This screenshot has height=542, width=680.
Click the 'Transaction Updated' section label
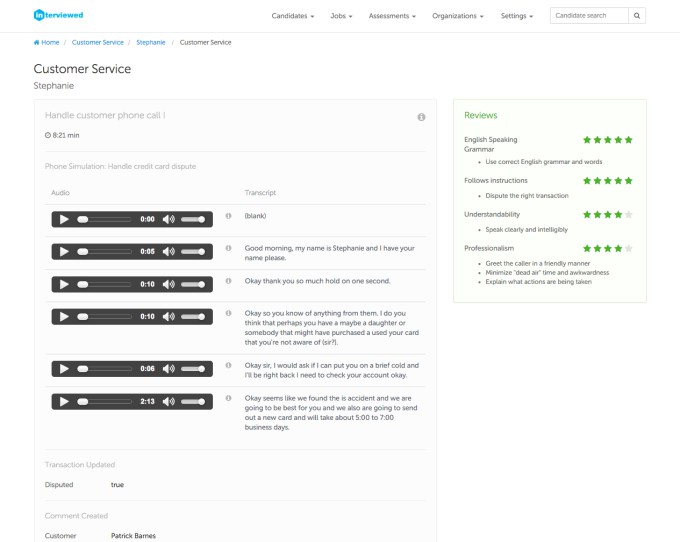[x=80, y=465]
